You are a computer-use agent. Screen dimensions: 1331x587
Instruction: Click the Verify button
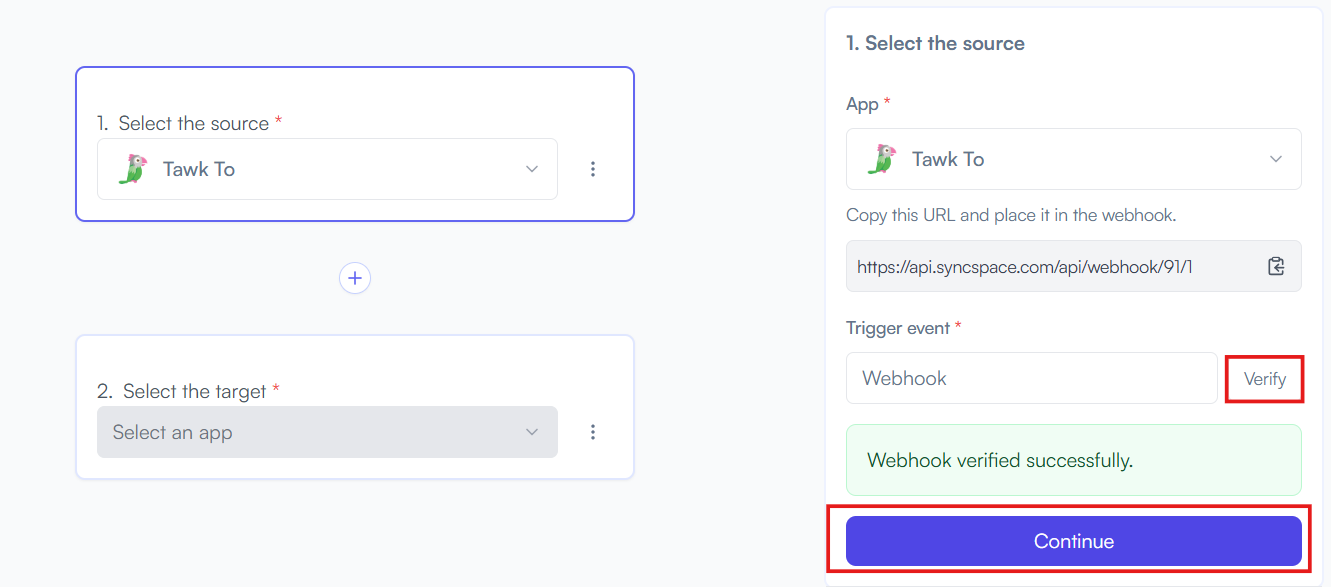[1265, 379]
